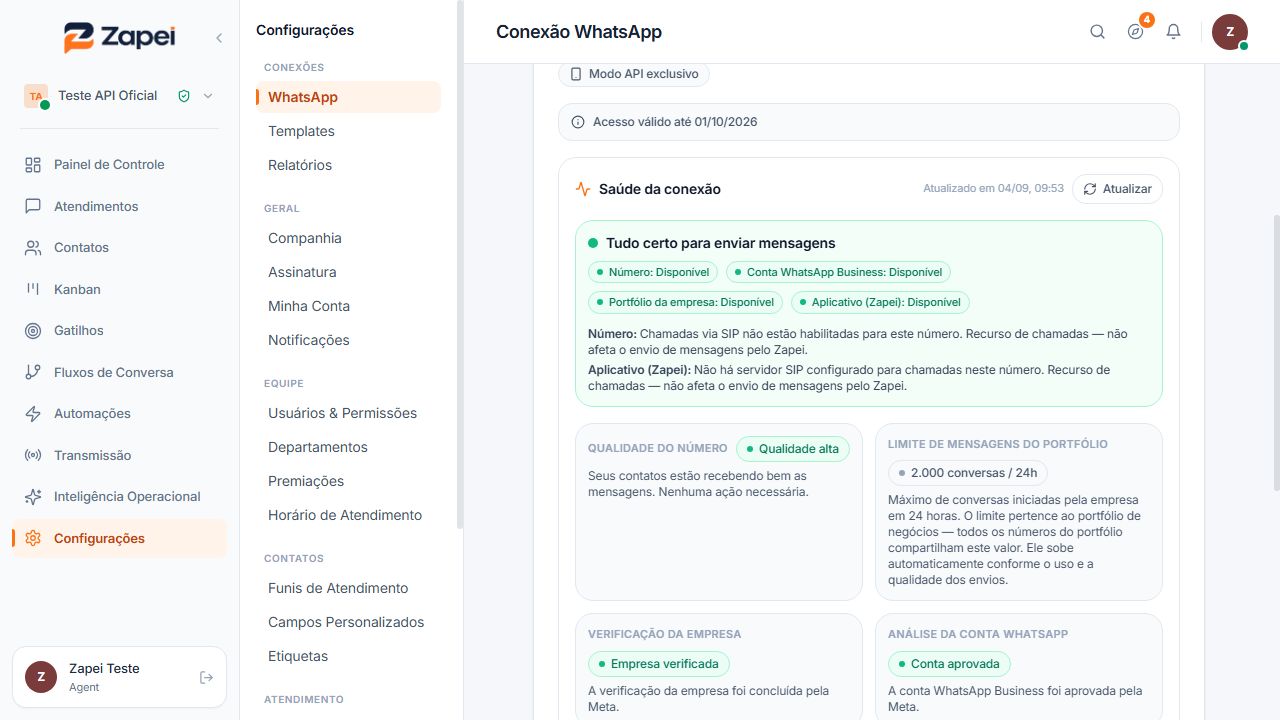Open Campos Personalizados
This screenshot has height=720, width=1280.
point(348,622)
